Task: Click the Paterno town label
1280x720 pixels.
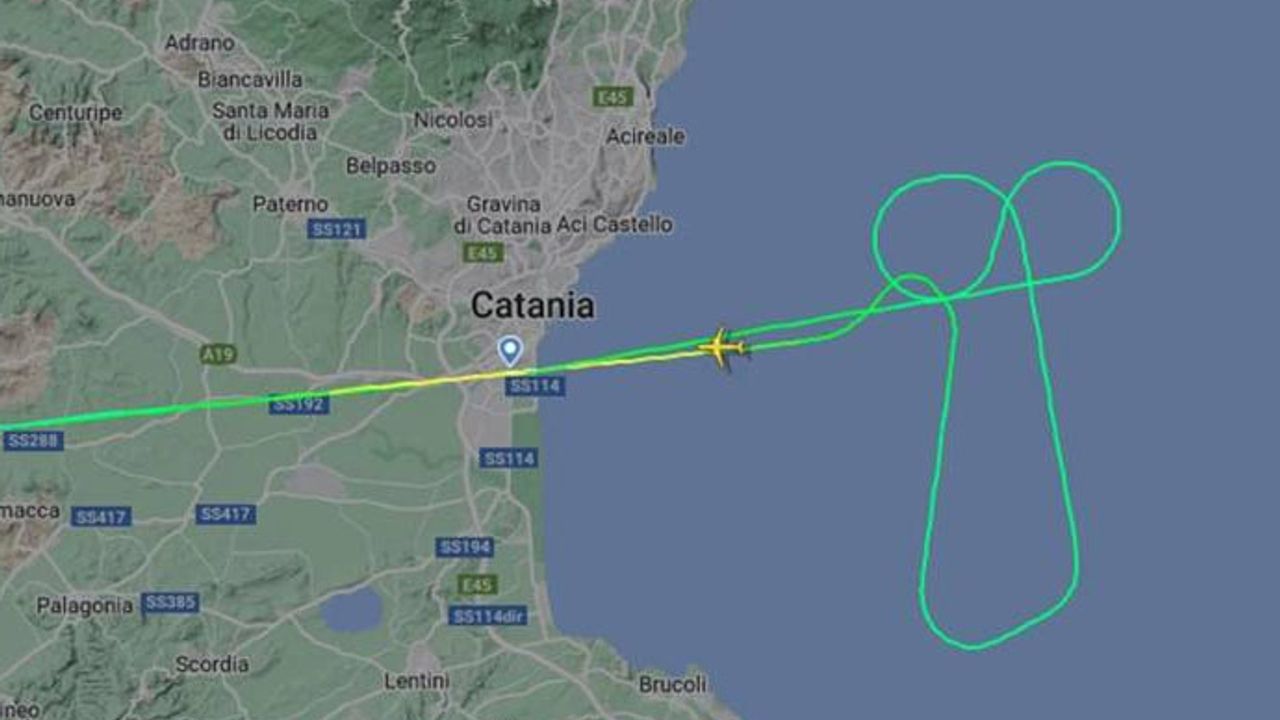Action: [290, 204]
